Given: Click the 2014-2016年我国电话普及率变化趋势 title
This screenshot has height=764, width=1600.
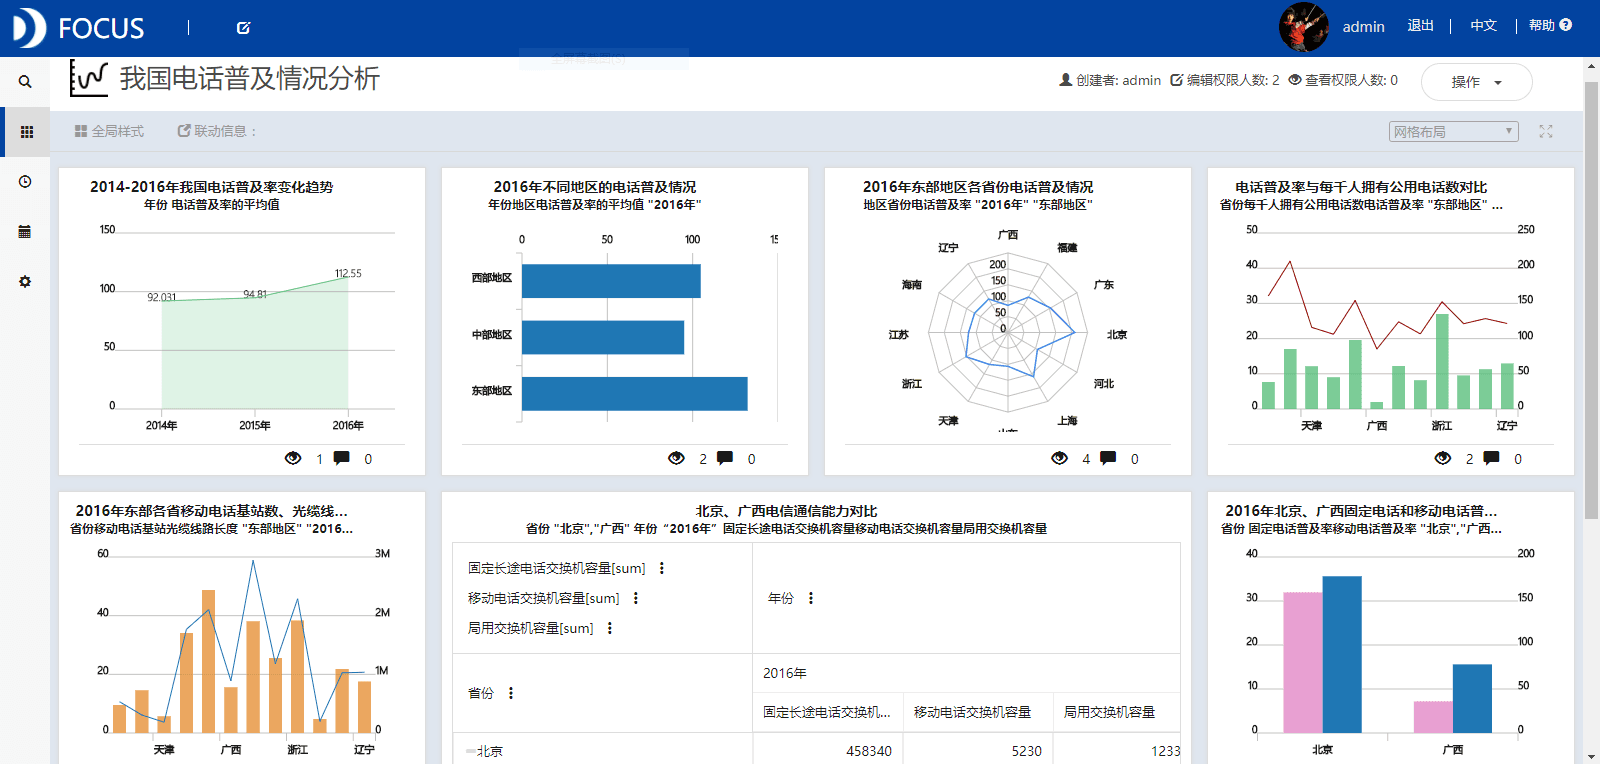Looking at the screenshot, I should [x=211, y=187].
